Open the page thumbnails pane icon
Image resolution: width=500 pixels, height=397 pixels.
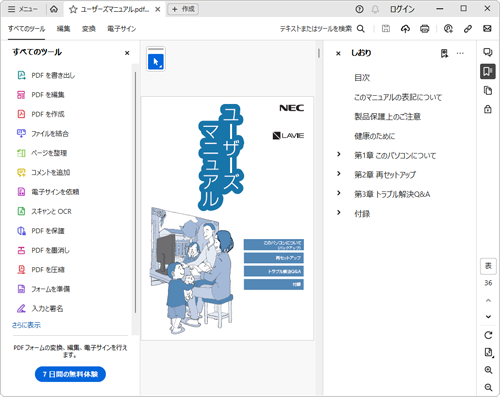pyautogui.click(x=488, y=90)
